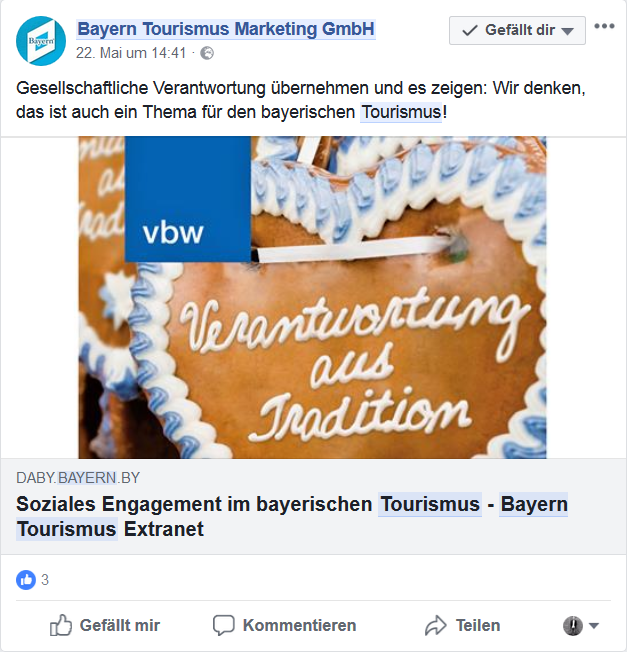
Task: Click the DABY.BAYERN.BY domain link
Action: [78, 478]
